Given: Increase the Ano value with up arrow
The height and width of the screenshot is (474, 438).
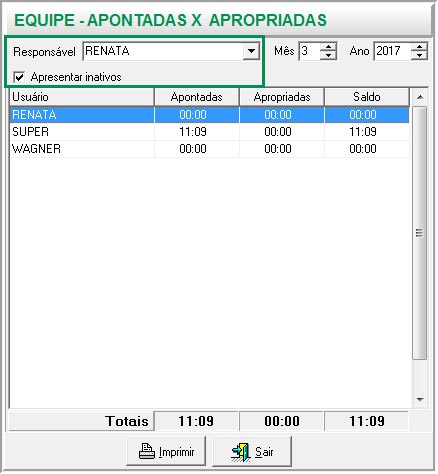Looking at the screenshot, I should point(419,47).
